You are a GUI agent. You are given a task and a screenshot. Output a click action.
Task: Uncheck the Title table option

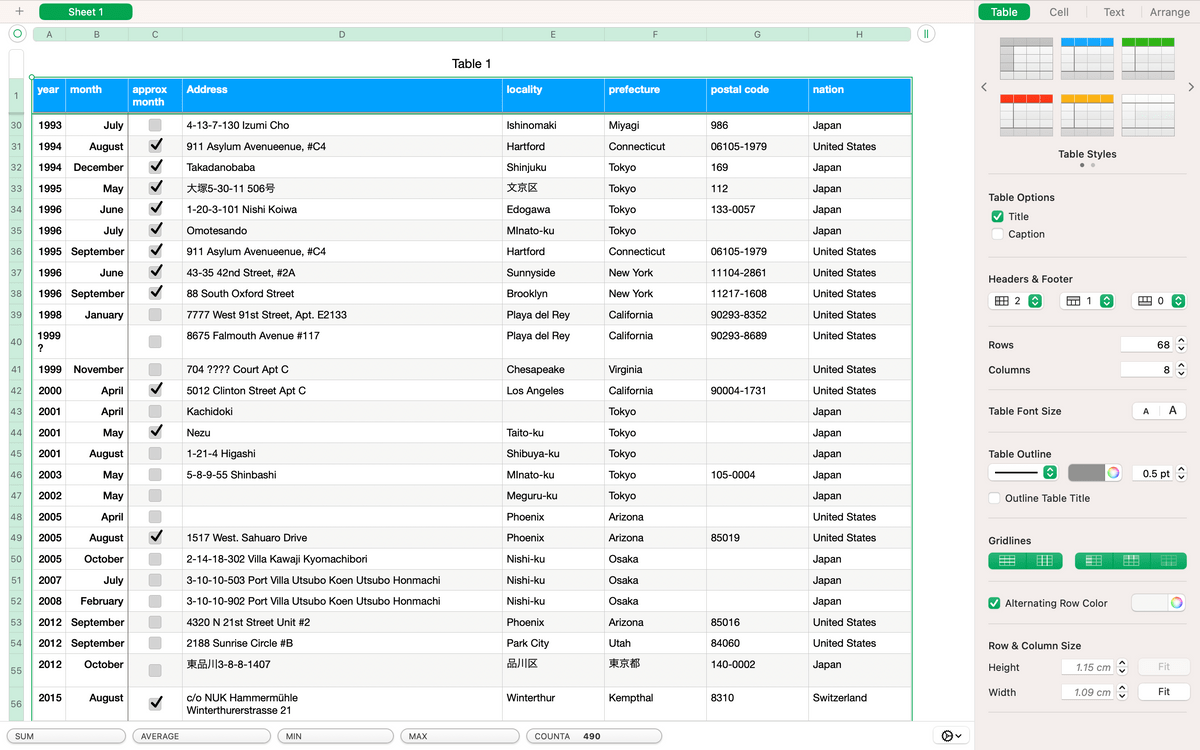pyautogui.click(x=997, y=217)
